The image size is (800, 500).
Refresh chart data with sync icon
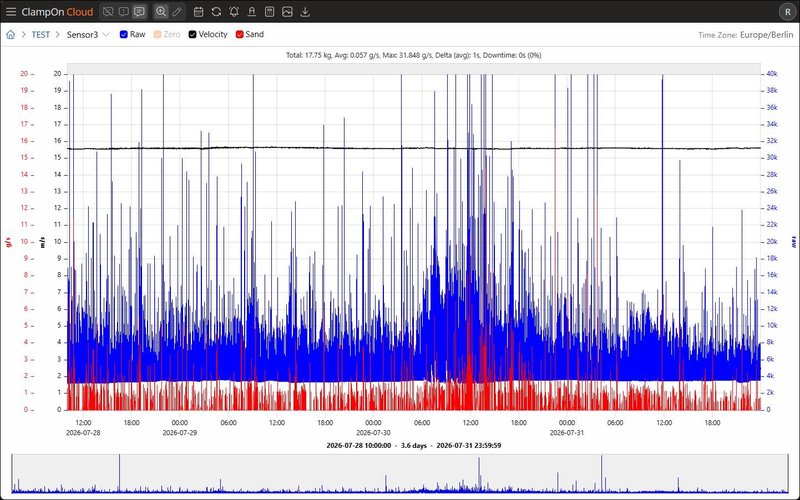[216, 11]
